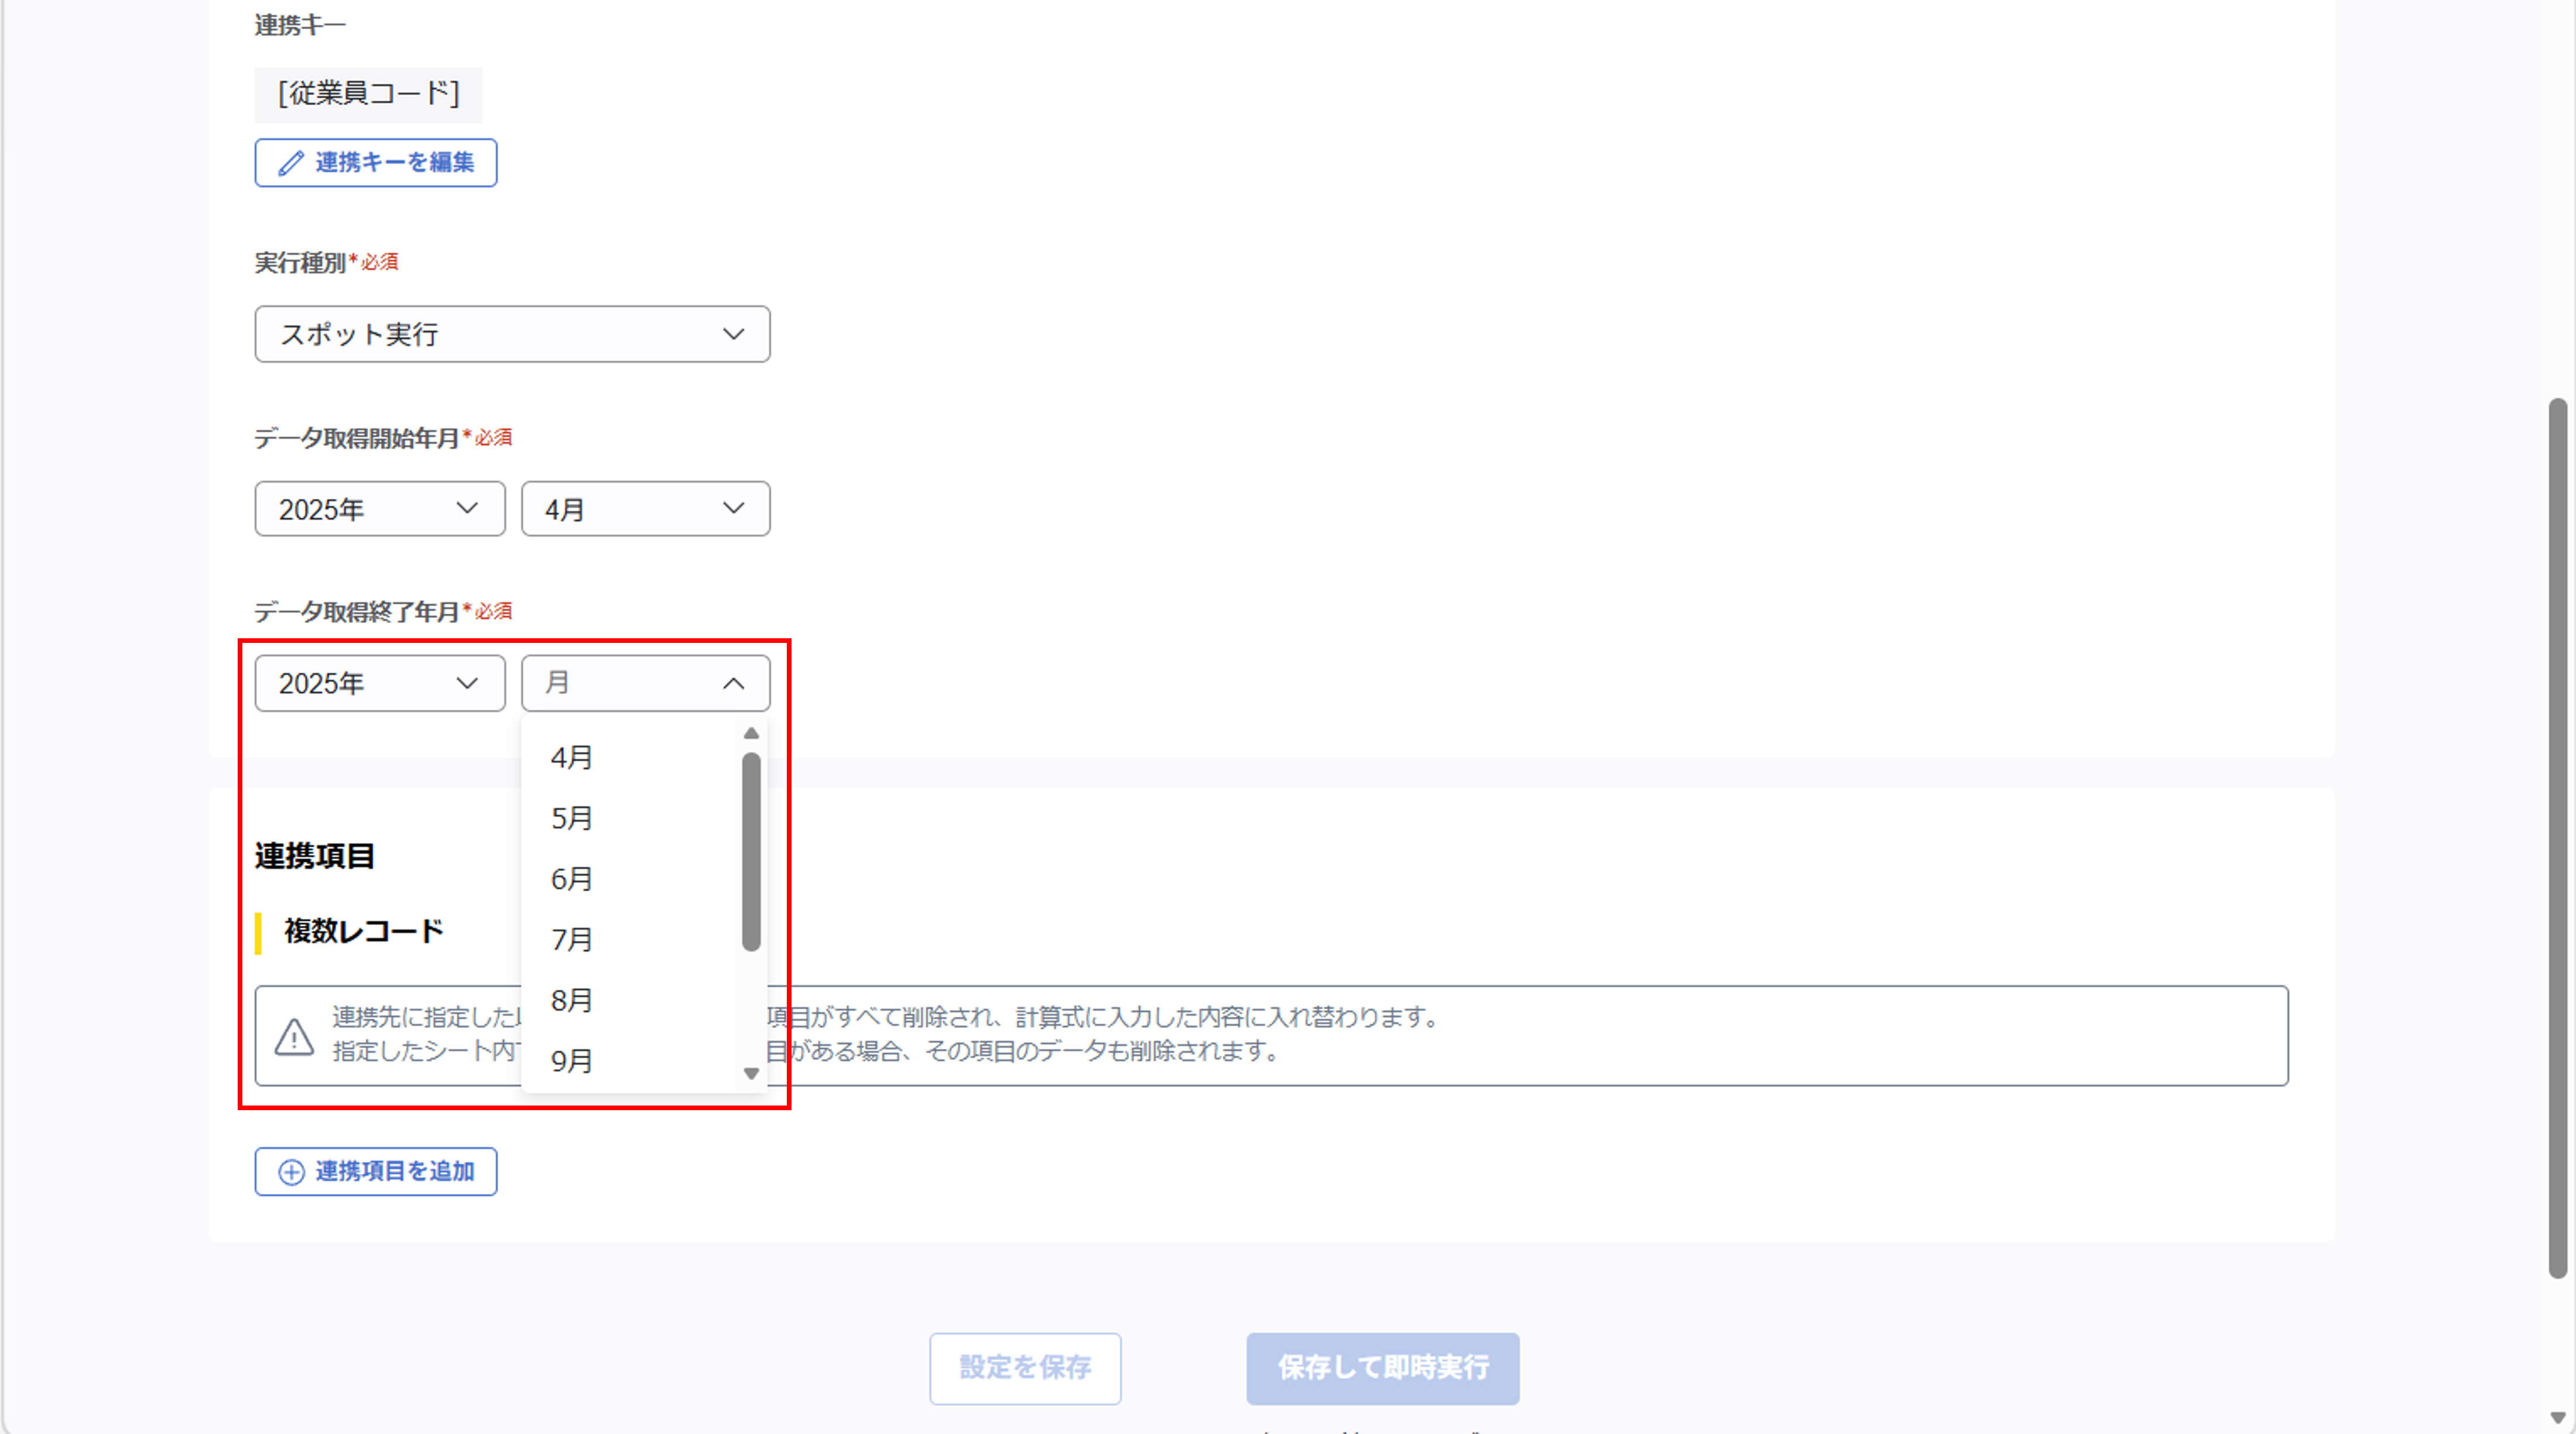The image size is (2576, 1434).
Task: Open the start month 4月 dropdown
Action: [645, 509]
